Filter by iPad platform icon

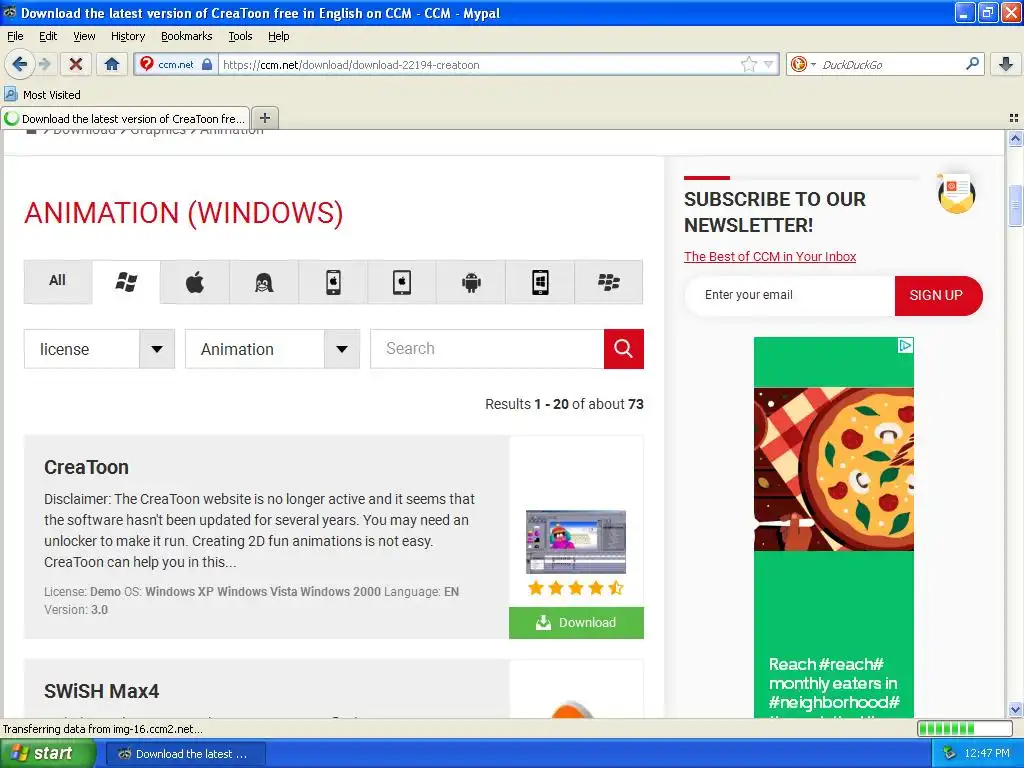tap(402, 282)
